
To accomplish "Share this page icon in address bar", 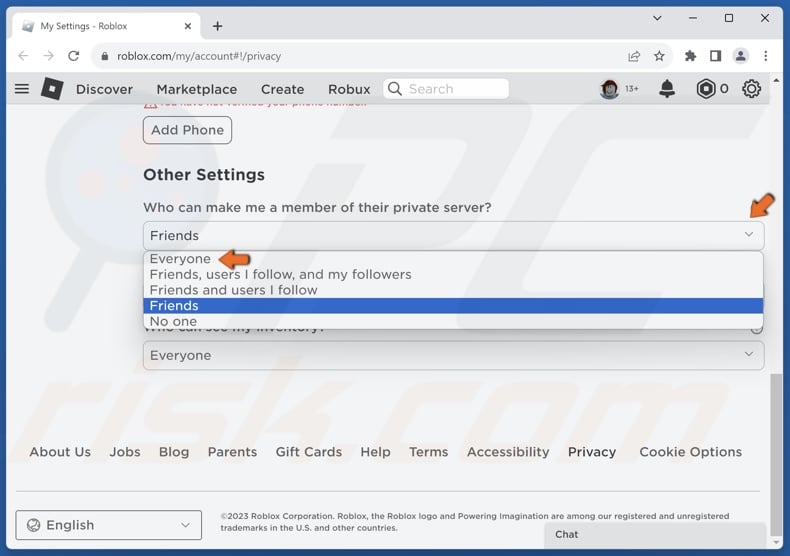I will click(634, 56).
